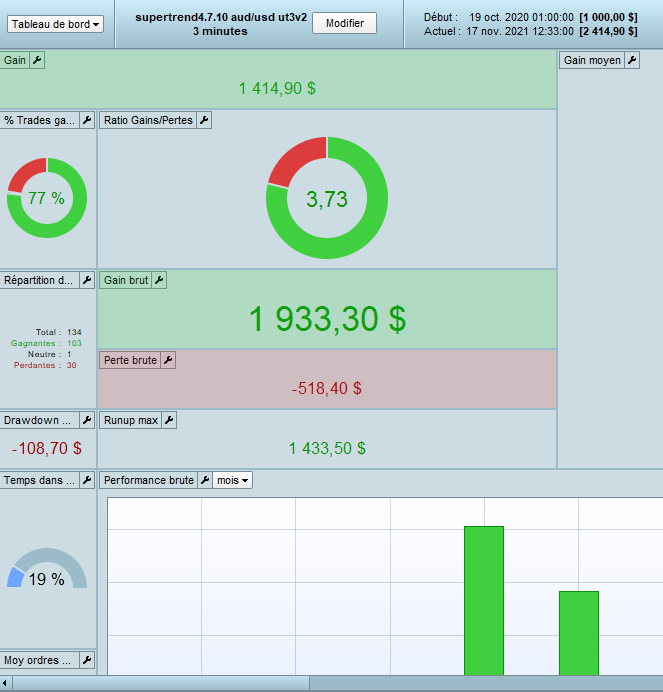The height and width of the screenshot is (692, 663).
Task: Open settings wrench for the Gain panel
Action: click(x=37, y=60)
